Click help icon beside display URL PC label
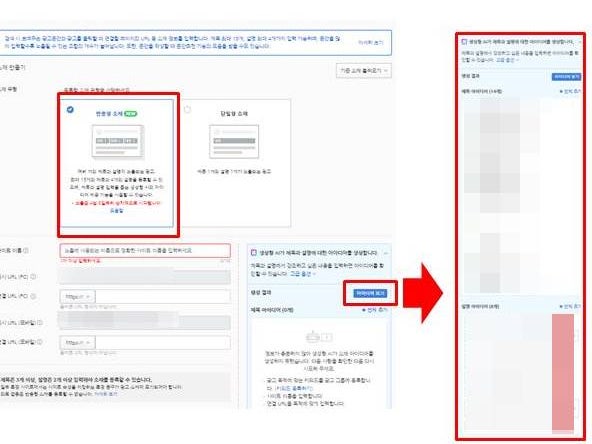 point(33,277)
